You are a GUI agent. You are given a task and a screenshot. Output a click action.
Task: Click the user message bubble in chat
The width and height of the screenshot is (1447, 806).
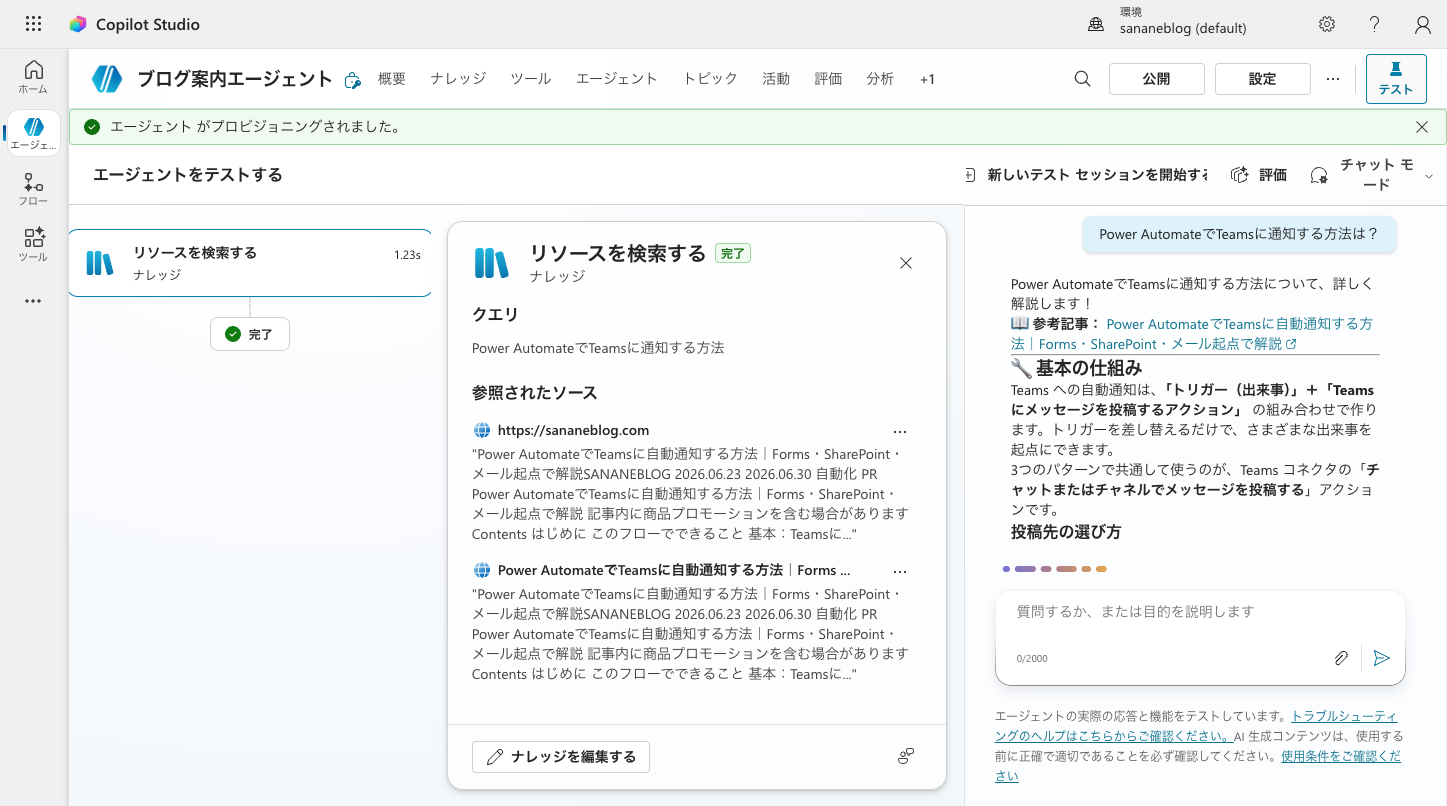(x=1239, y=234)
